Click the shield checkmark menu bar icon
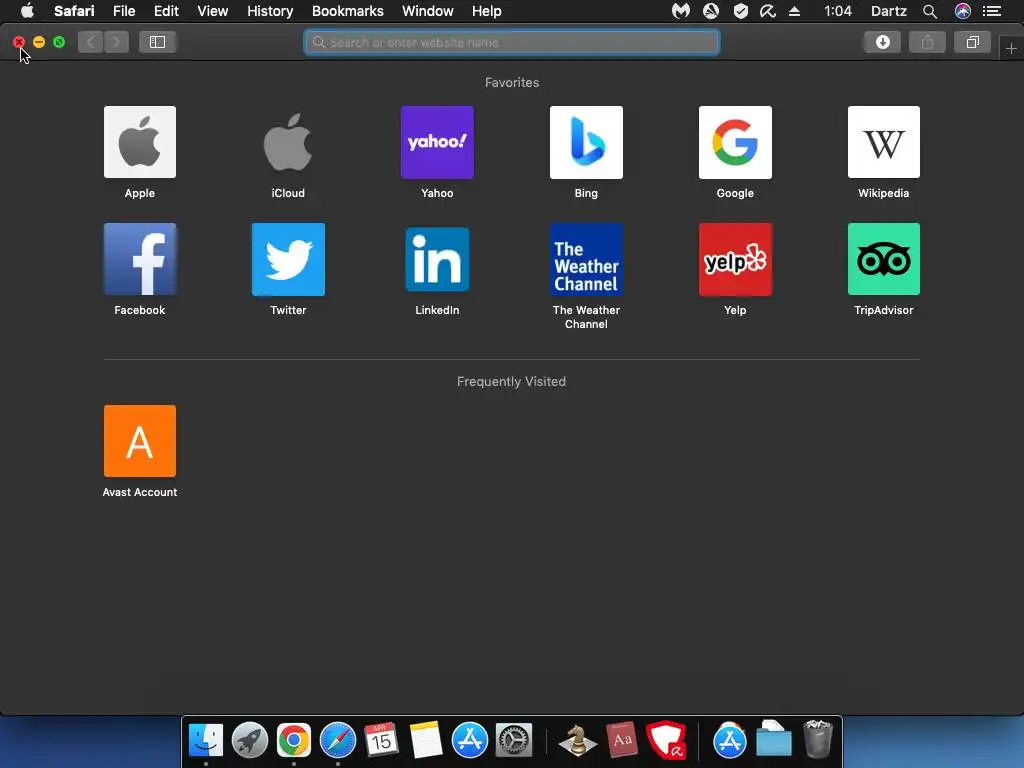Viewport: 1024px width, 768px height. point(741,11)
